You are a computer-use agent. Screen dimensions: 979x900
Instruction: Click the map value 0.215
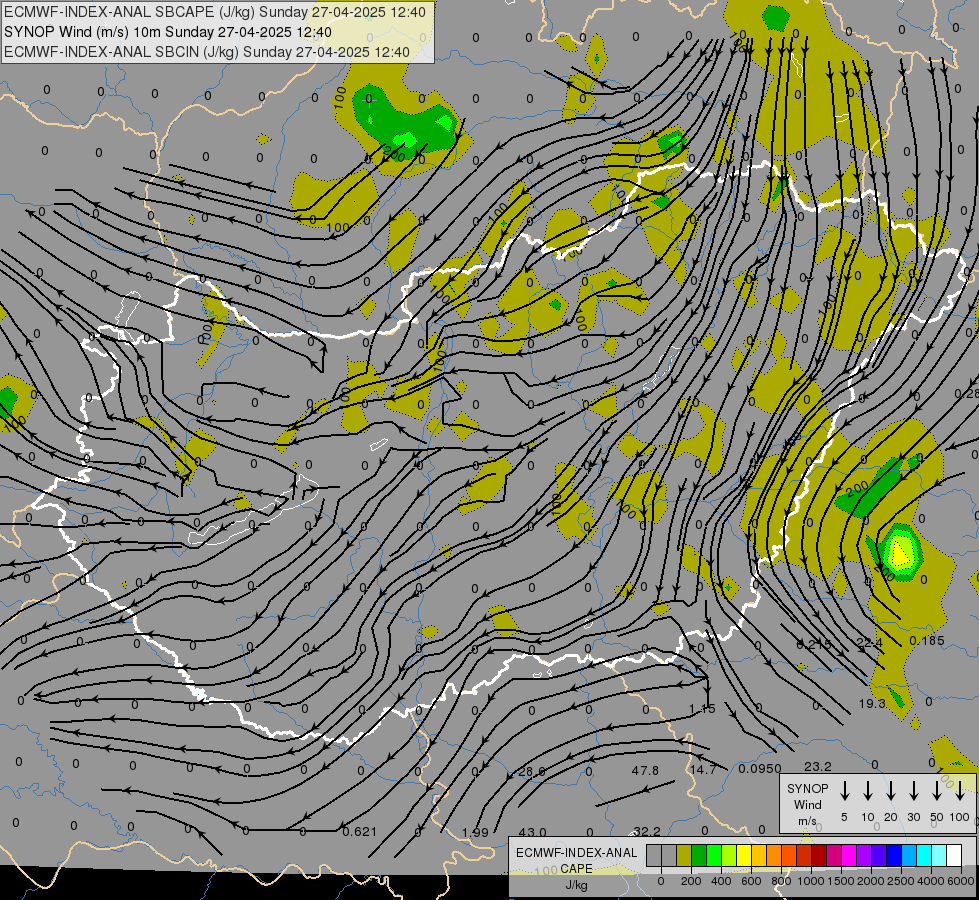pos(815,644)
